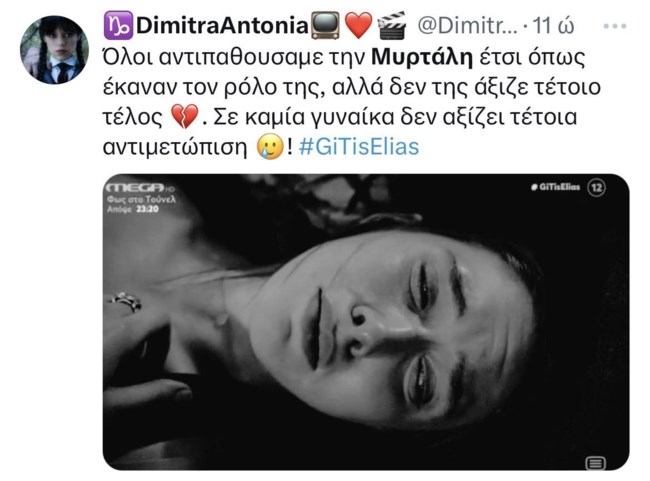Click the tearful smiling face emoji

tap(270, 147)
